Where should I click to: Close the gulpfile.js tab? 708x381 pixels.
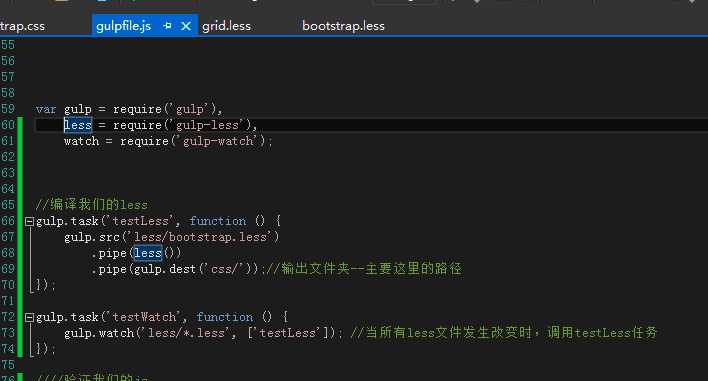186,26
